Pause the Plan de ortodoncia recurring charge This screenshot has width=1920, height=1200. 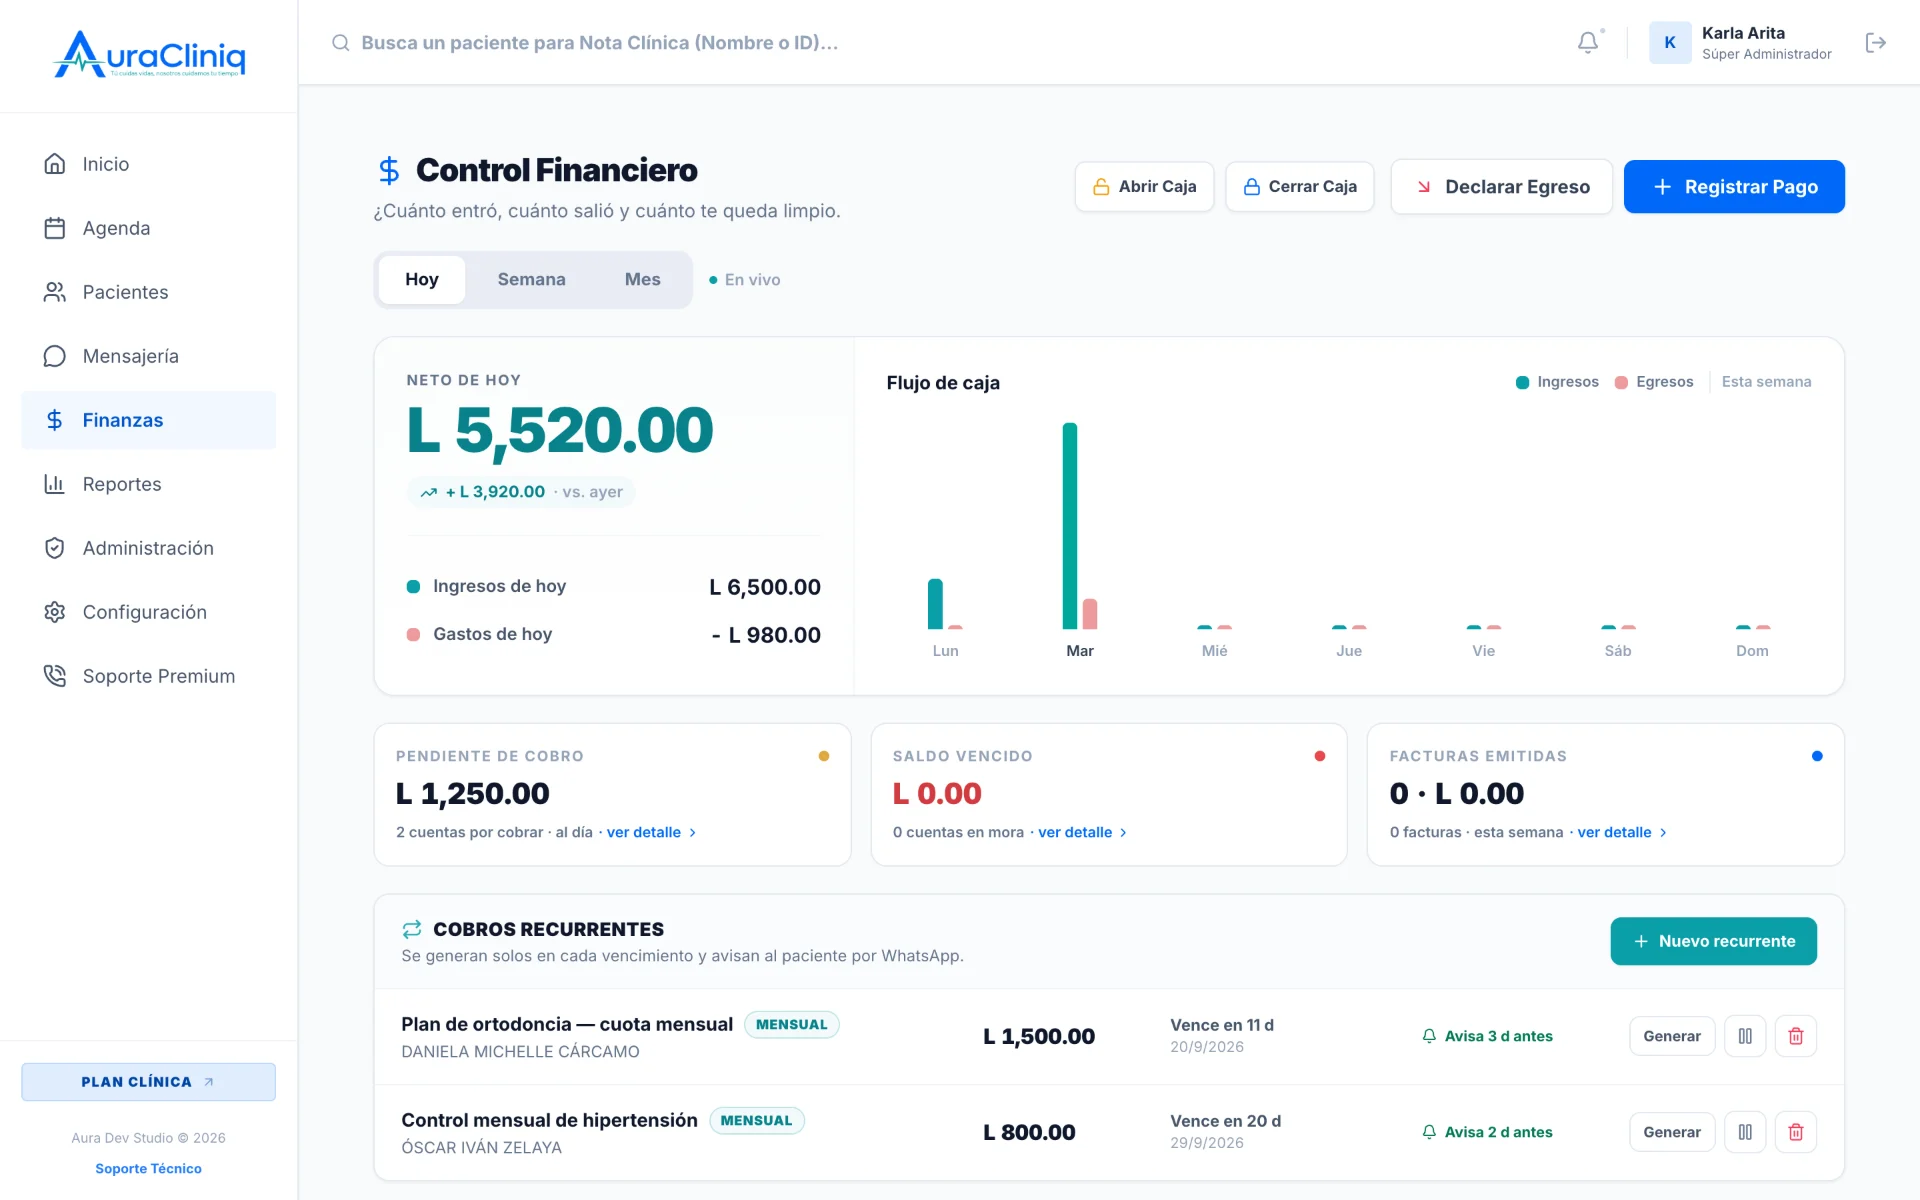click(x=1745, y=1036)
